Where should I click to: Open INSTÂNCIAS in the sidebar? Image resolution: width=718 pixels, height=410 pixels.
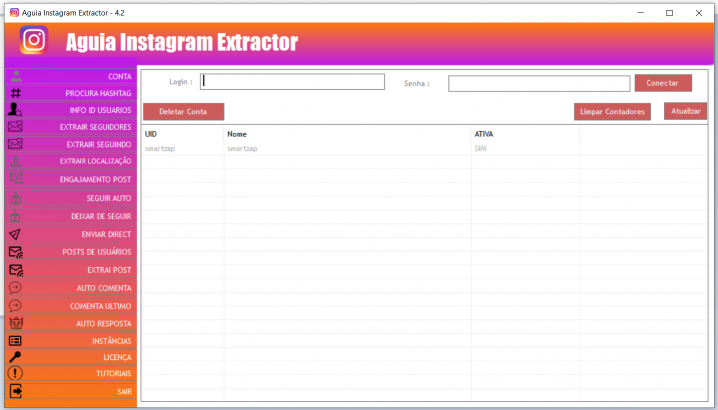pos(71,341)
